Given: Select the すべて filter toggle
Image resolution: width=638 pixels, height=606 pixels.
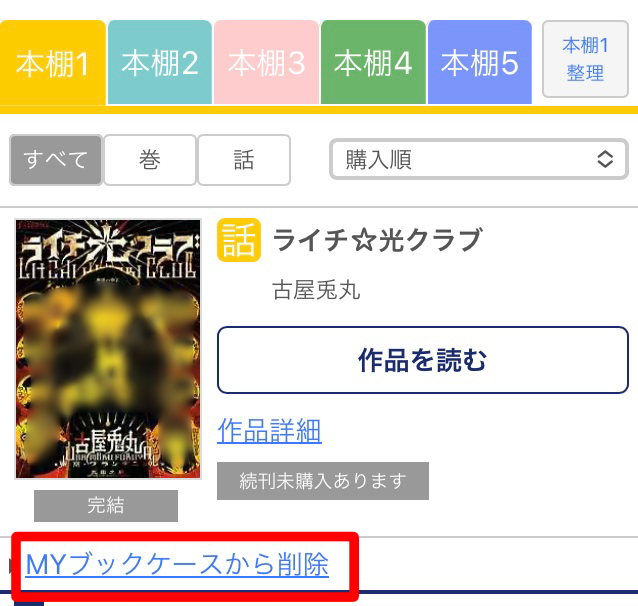Looking at the screenshot, I should 56,160.
